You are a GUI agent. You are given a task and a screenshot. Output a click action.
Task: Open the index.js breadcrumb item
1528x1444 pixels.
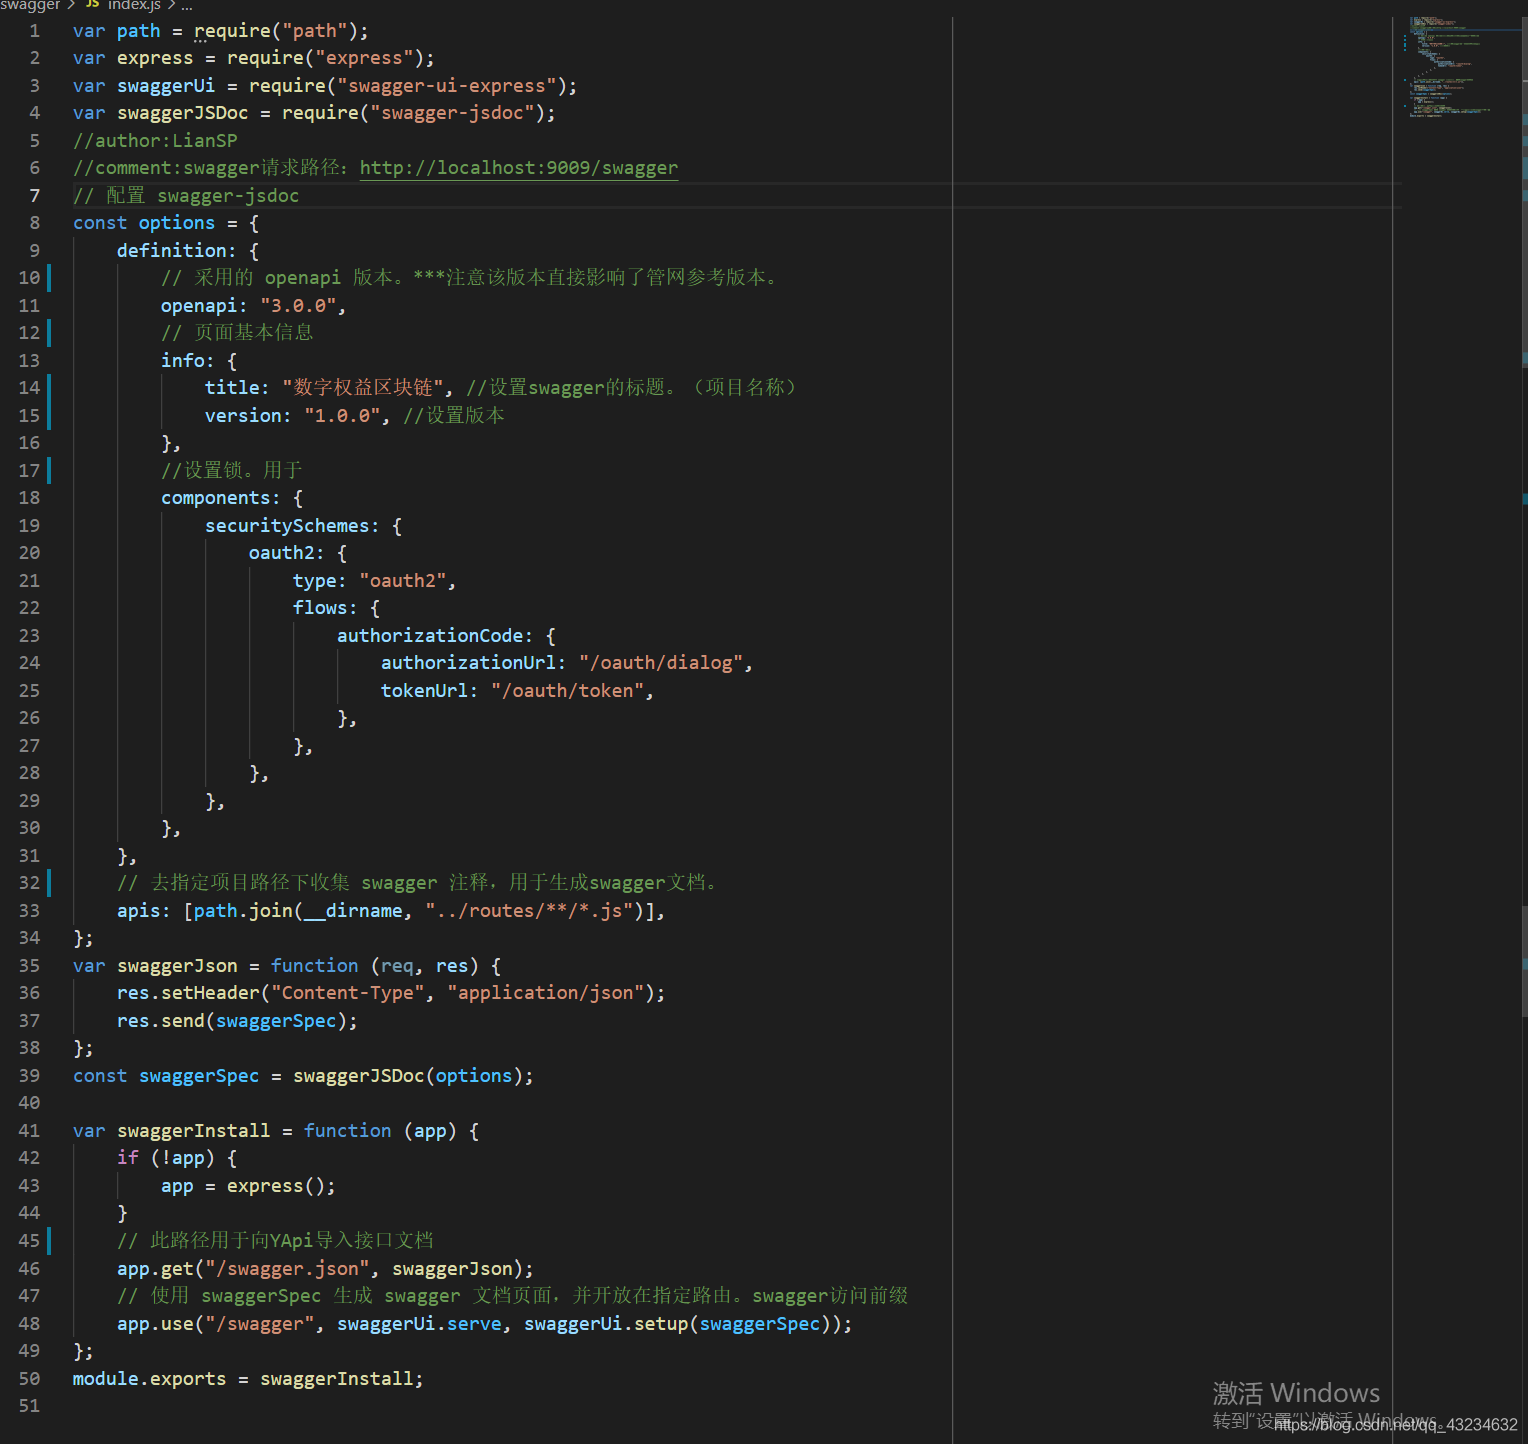pos(134,5)
